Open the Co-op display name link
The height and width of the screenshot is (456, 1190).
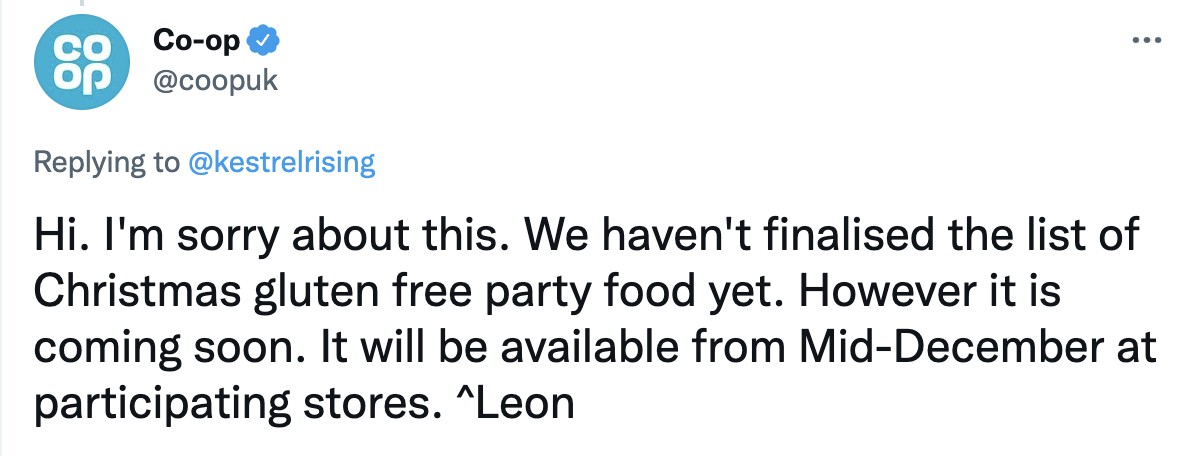(x=197, y=40)
